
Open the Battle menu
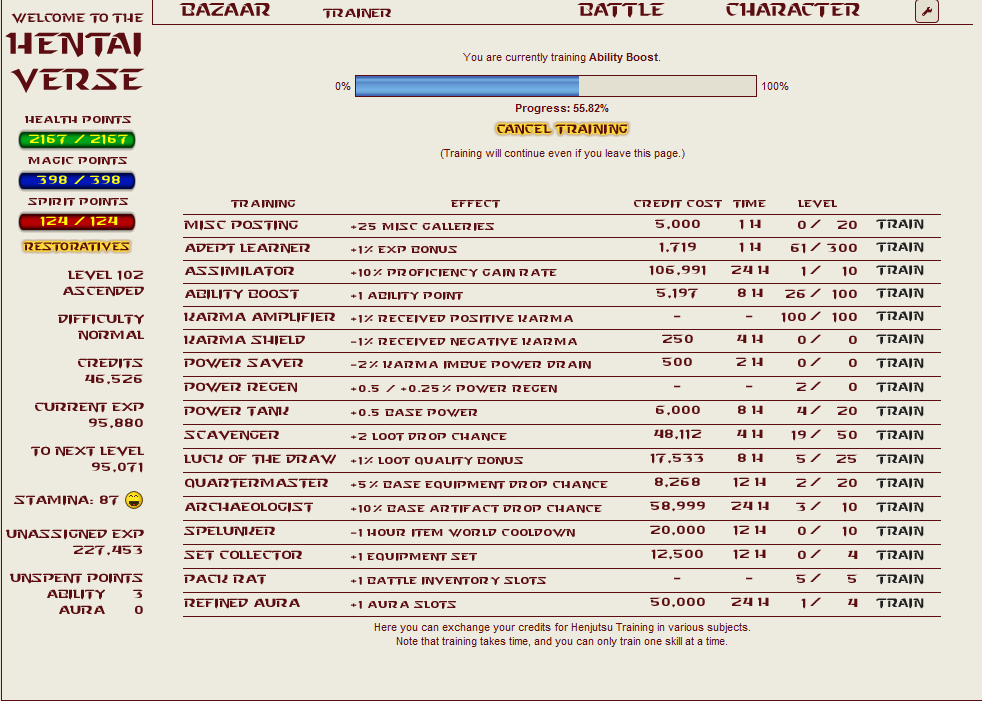coord(621,10)
